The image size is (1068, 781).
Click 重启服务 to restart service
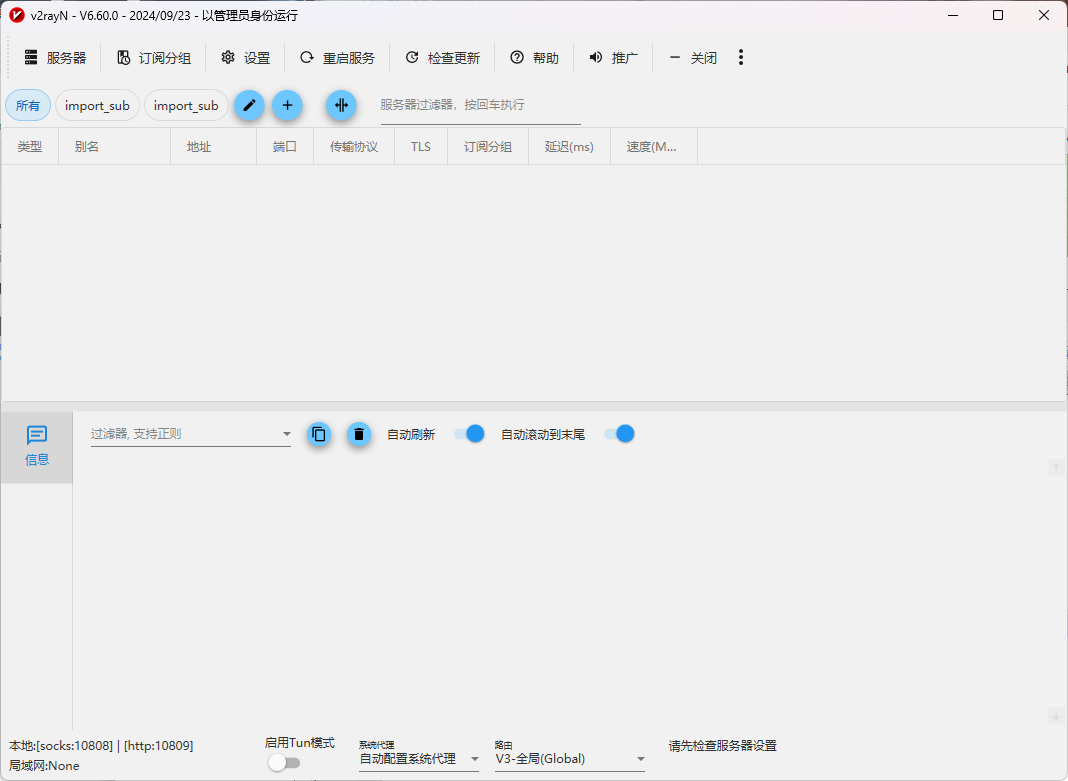[x=338, y=58]
